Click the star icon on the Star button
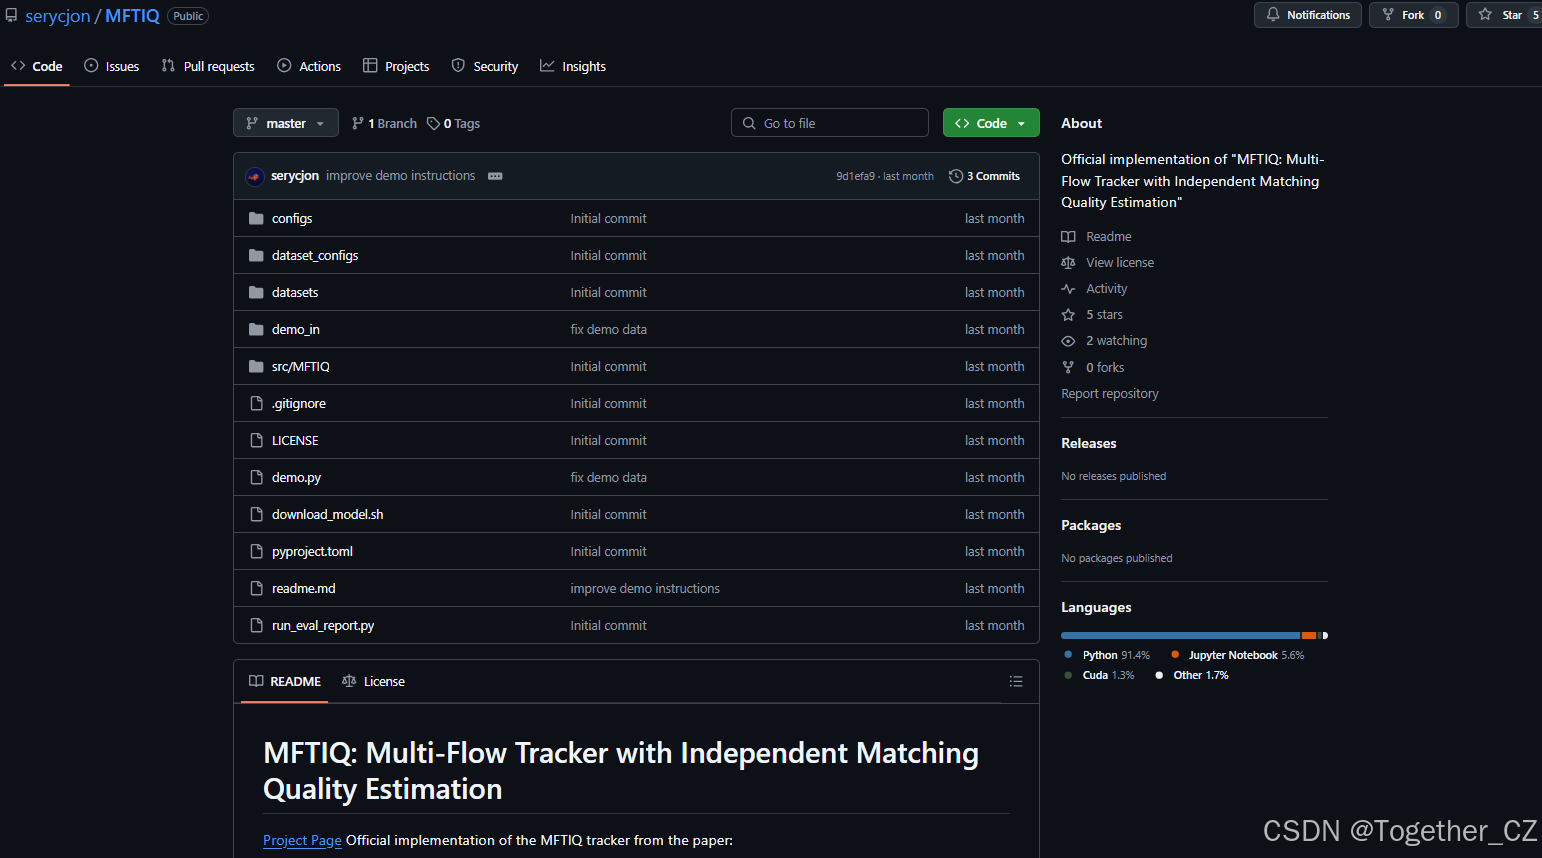Screen dimensions: 1542x858 1484,14
